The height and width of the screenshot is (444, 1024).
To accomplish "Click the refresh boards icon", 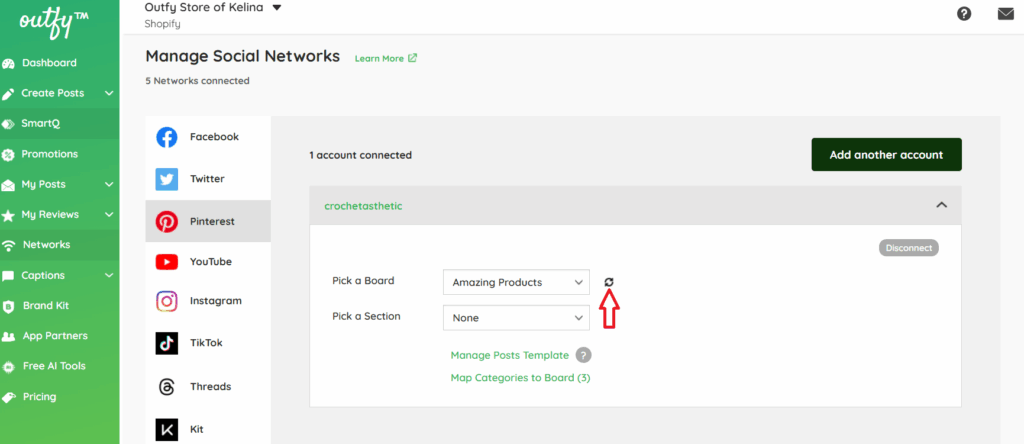I will 609,283.
